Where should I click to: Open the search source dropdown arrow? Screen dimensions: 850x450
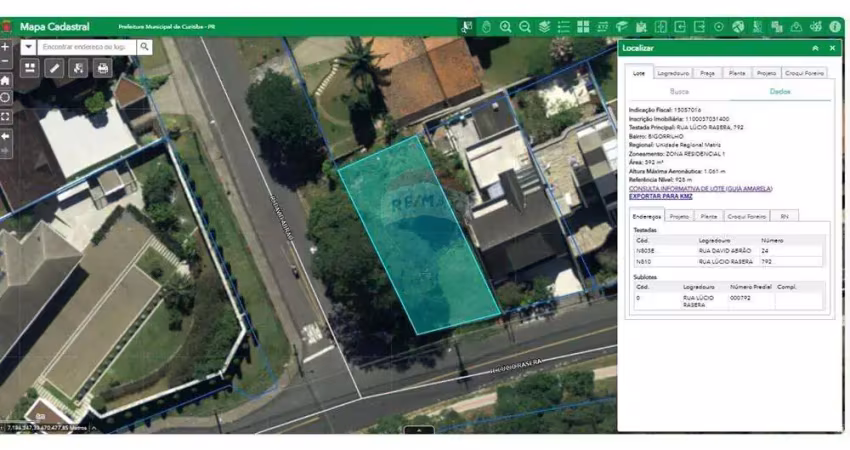pos(28,46)
